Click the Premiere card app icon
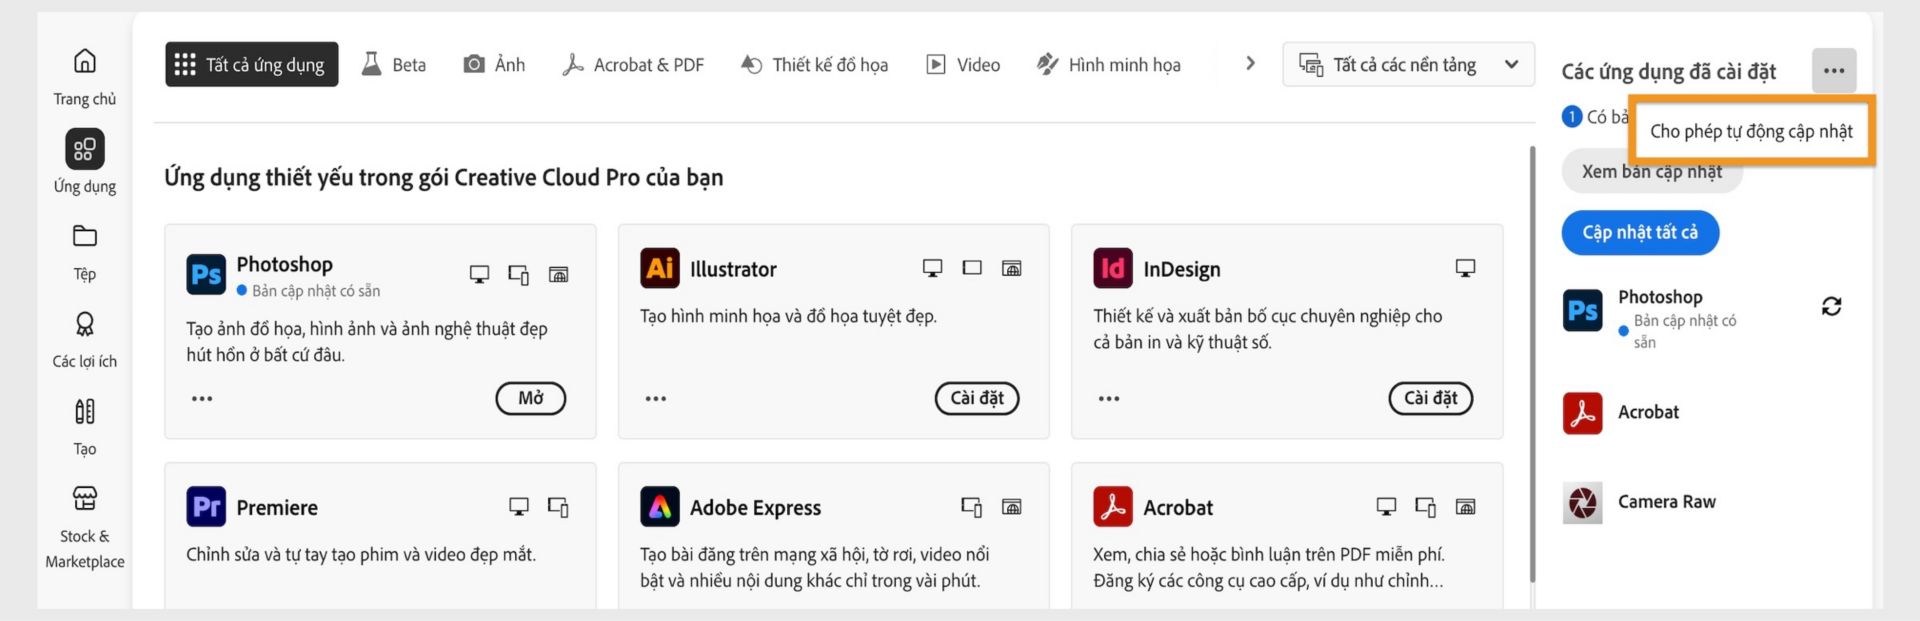The height and width of the screenshot is (621, 1920). (x=206, y=507)
